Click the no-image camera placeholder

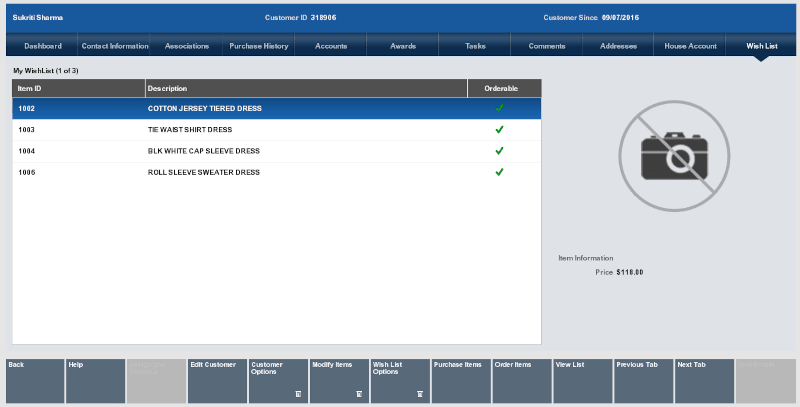pyautogui.click(x=674, y=156)
